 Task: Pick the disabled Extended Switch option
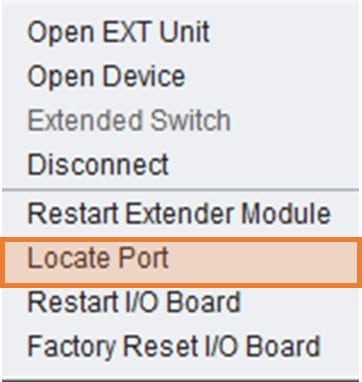click(x=180, y=120)
